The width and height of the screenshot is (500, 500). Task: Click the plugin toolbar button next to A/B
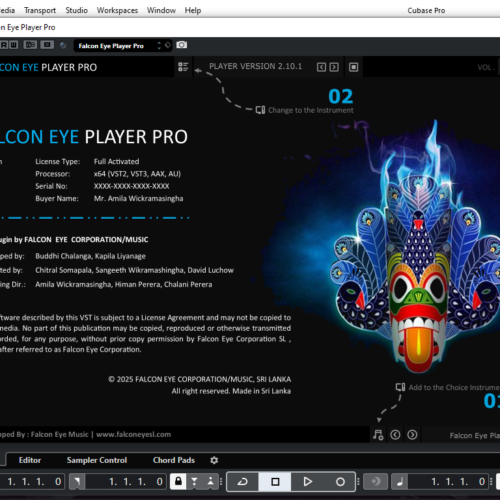coord(47,45)
